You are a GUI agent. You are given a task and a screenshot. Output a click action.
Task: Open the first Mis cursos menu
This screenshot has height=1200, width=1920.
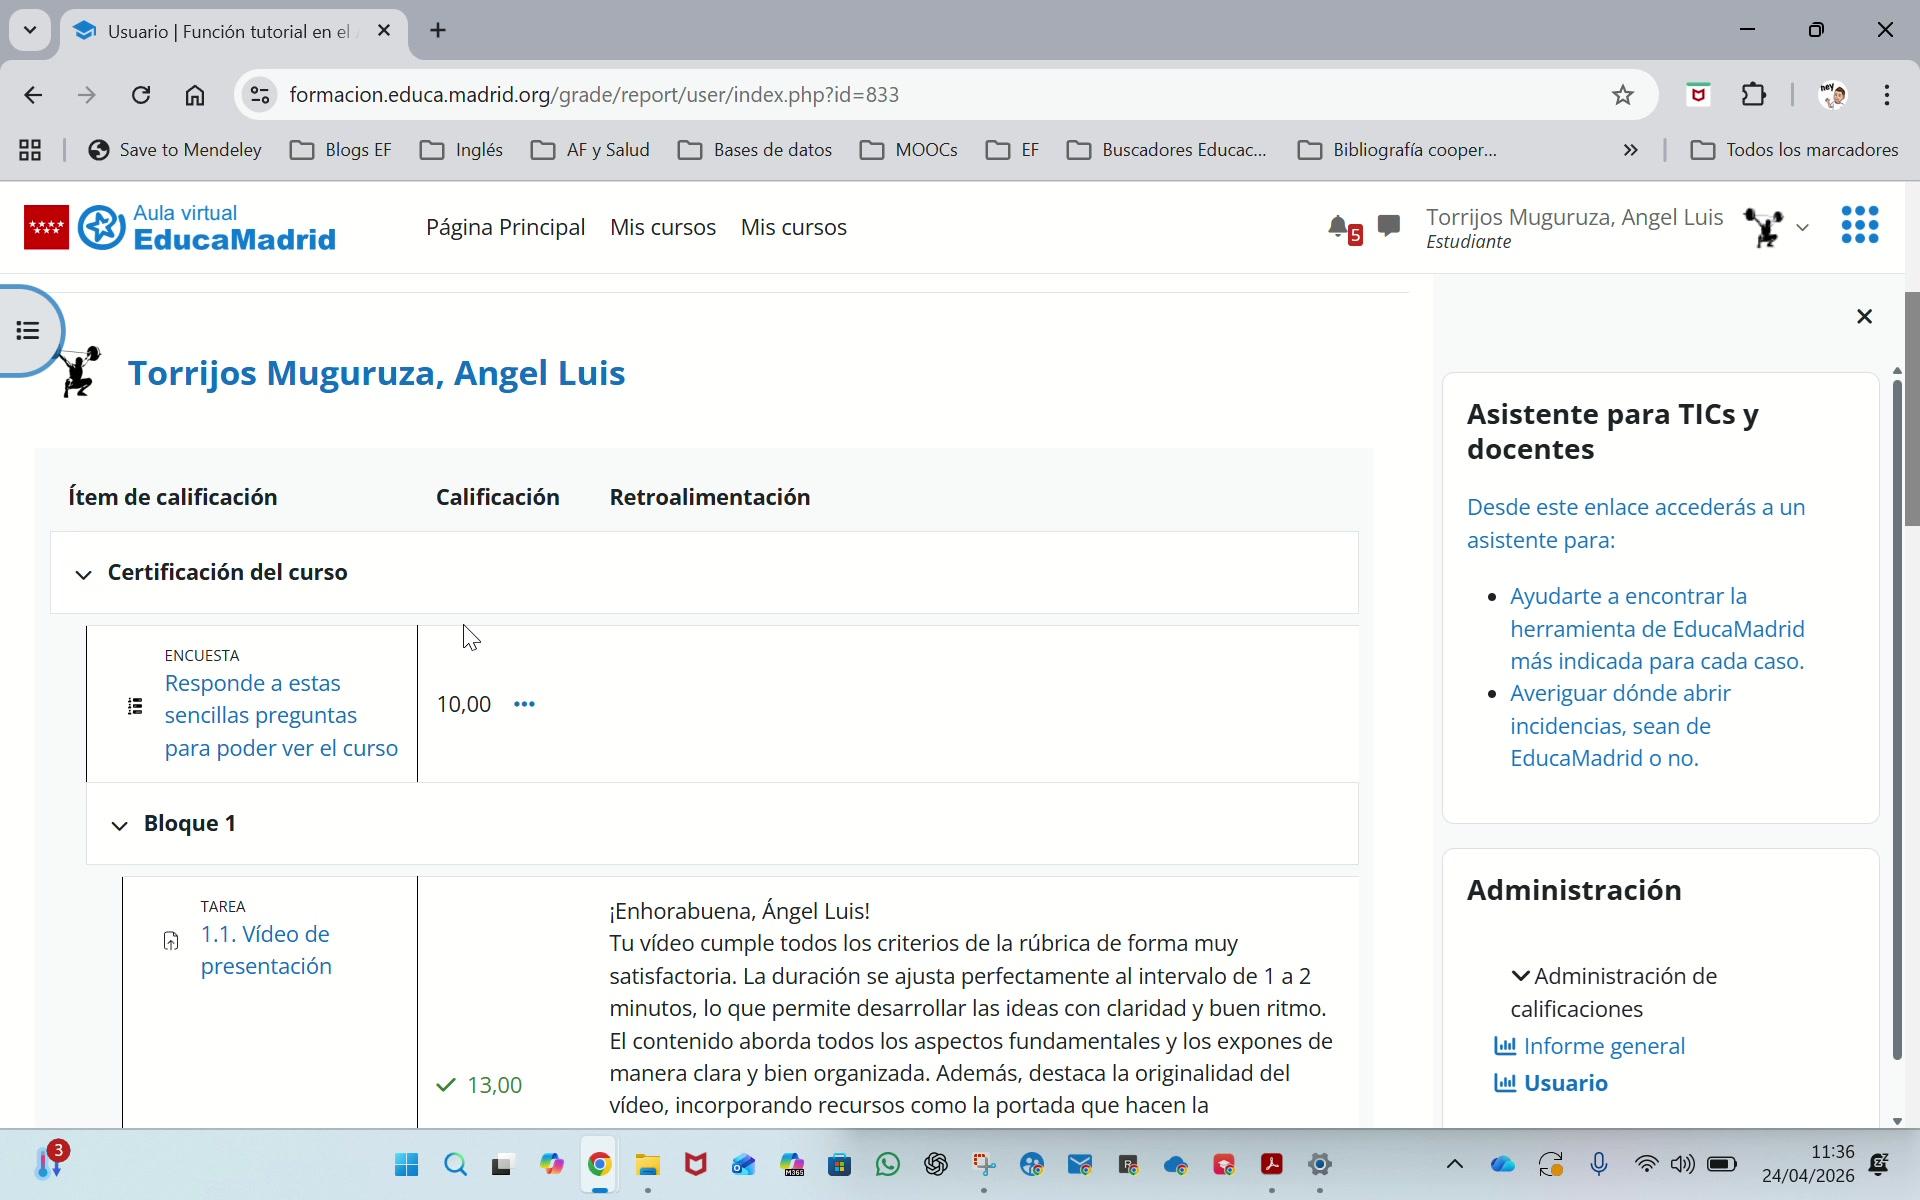point(662,228)
